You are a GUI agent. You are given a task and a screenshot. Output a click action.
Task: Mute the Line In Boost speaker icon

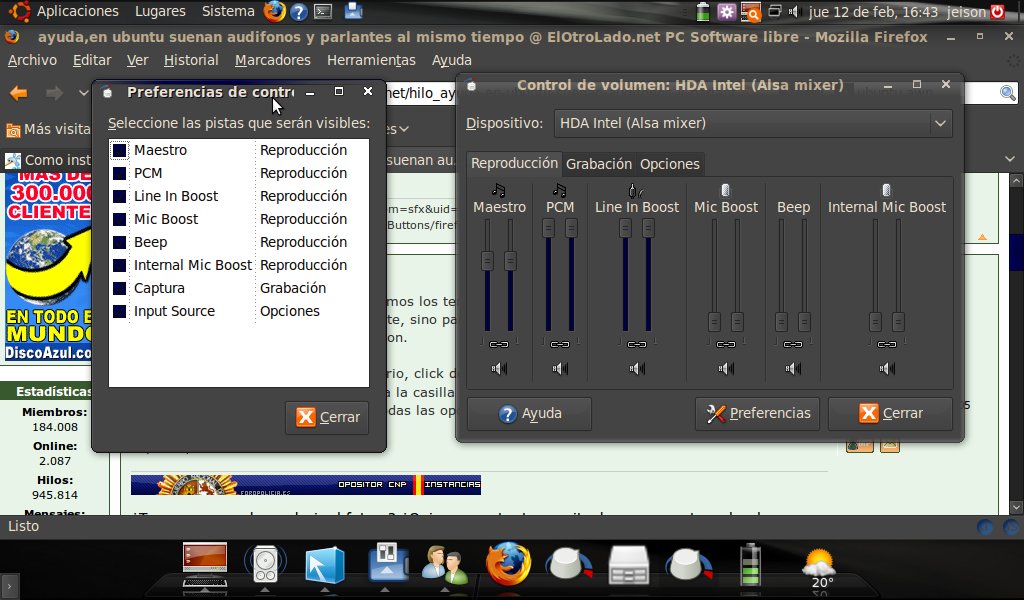(x=637, y=369)
